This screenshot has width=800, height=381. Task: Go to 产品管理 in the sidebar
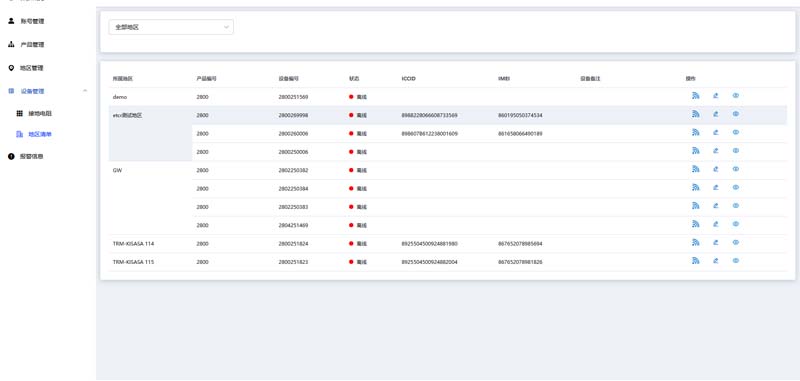tap(32, 45)
